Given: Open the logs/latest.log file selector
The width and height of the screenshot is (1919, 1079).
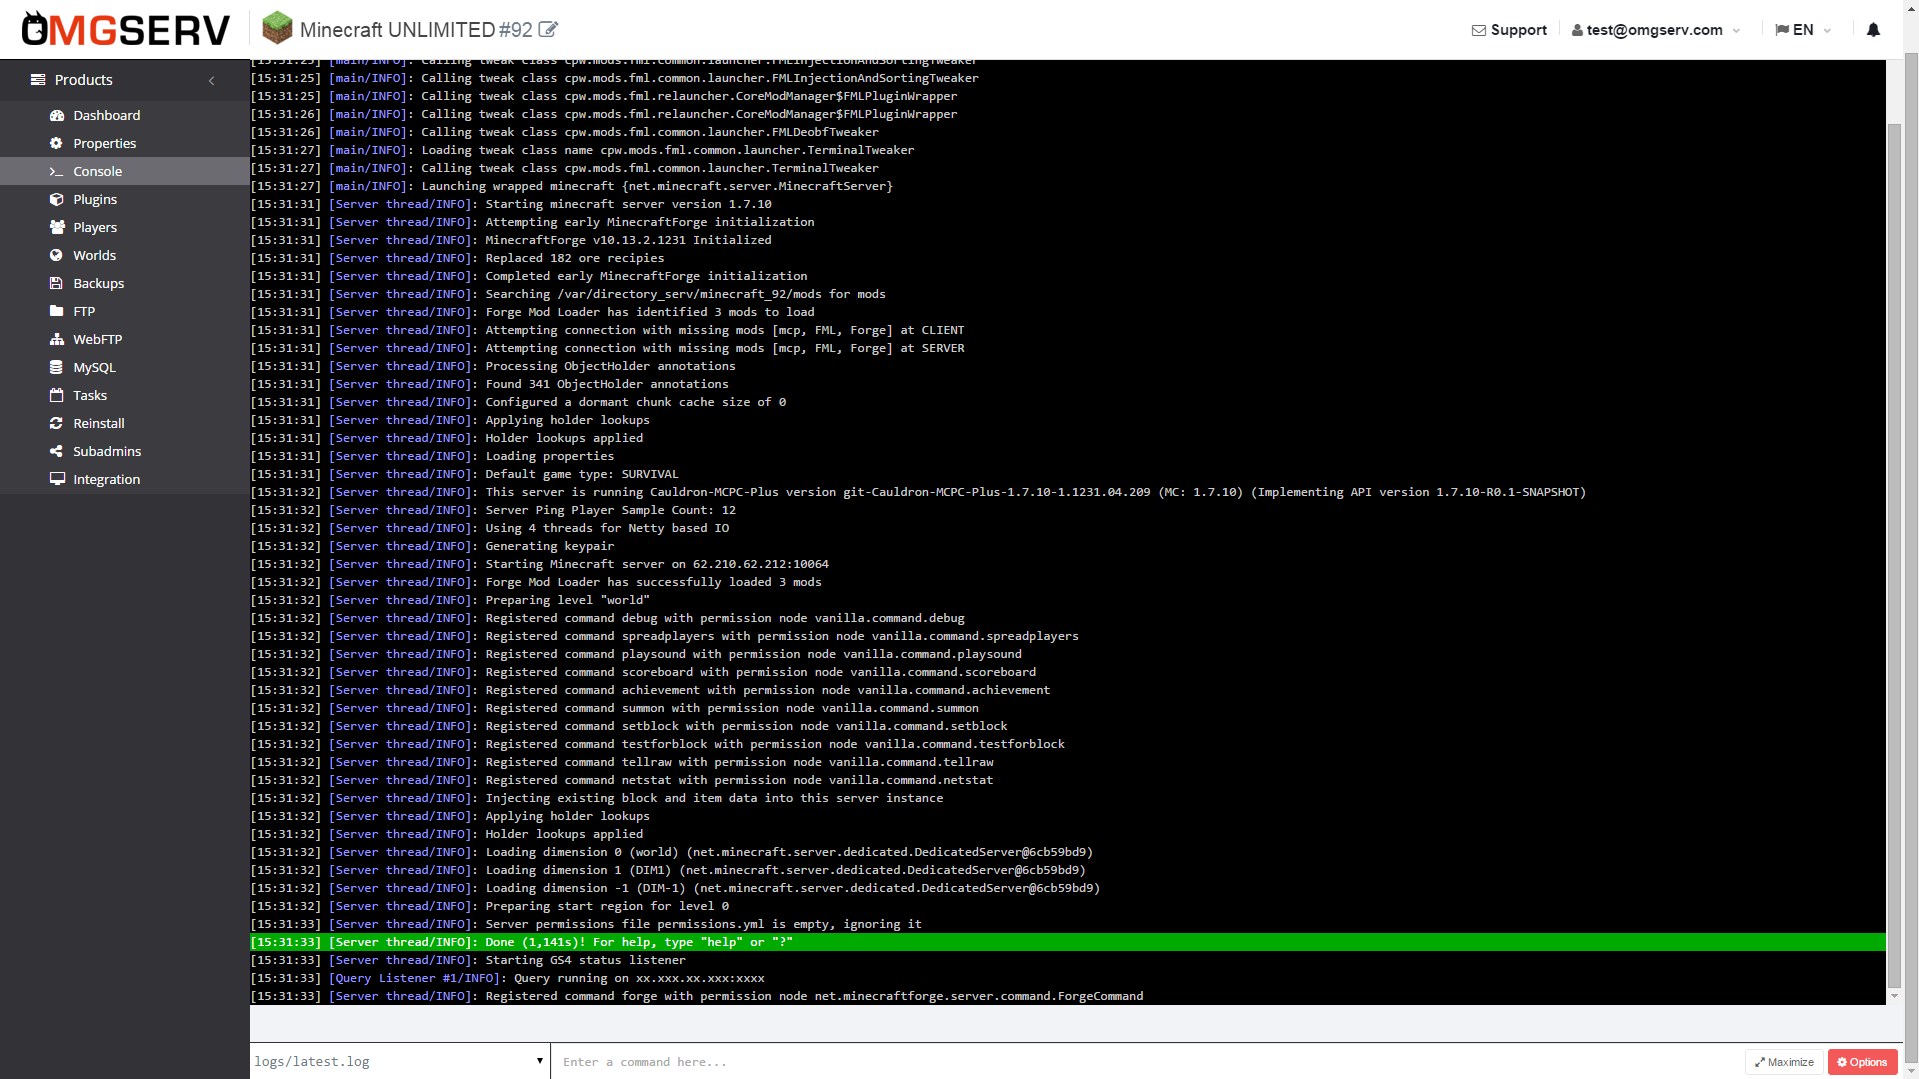Looking at the screenshot, I should pos(399,1061).
